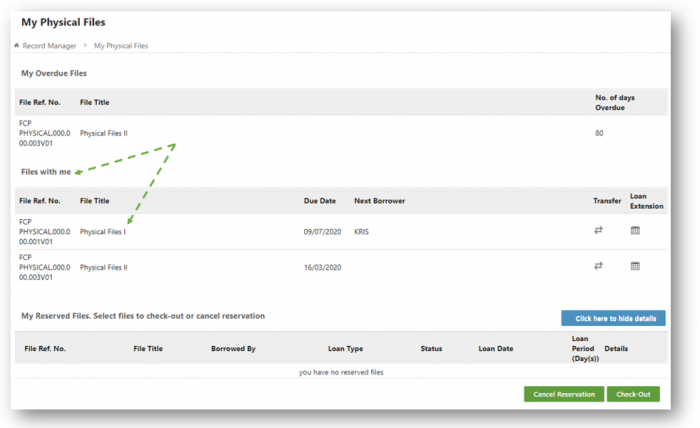Click Physical Files II title in Files with me
Viewport: 700px width, 428px height.
click(x=104, y=267)
